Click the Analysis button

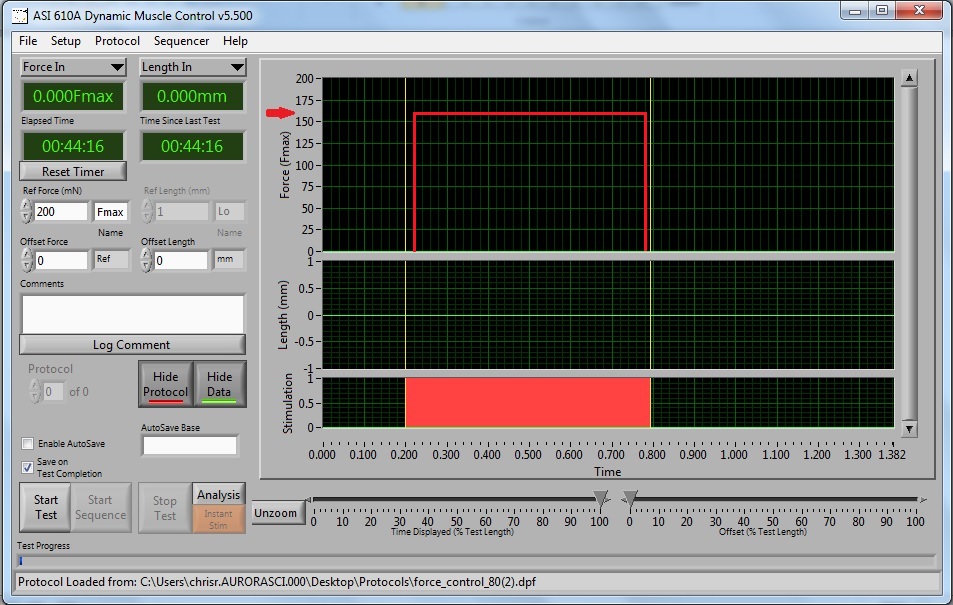219,494
